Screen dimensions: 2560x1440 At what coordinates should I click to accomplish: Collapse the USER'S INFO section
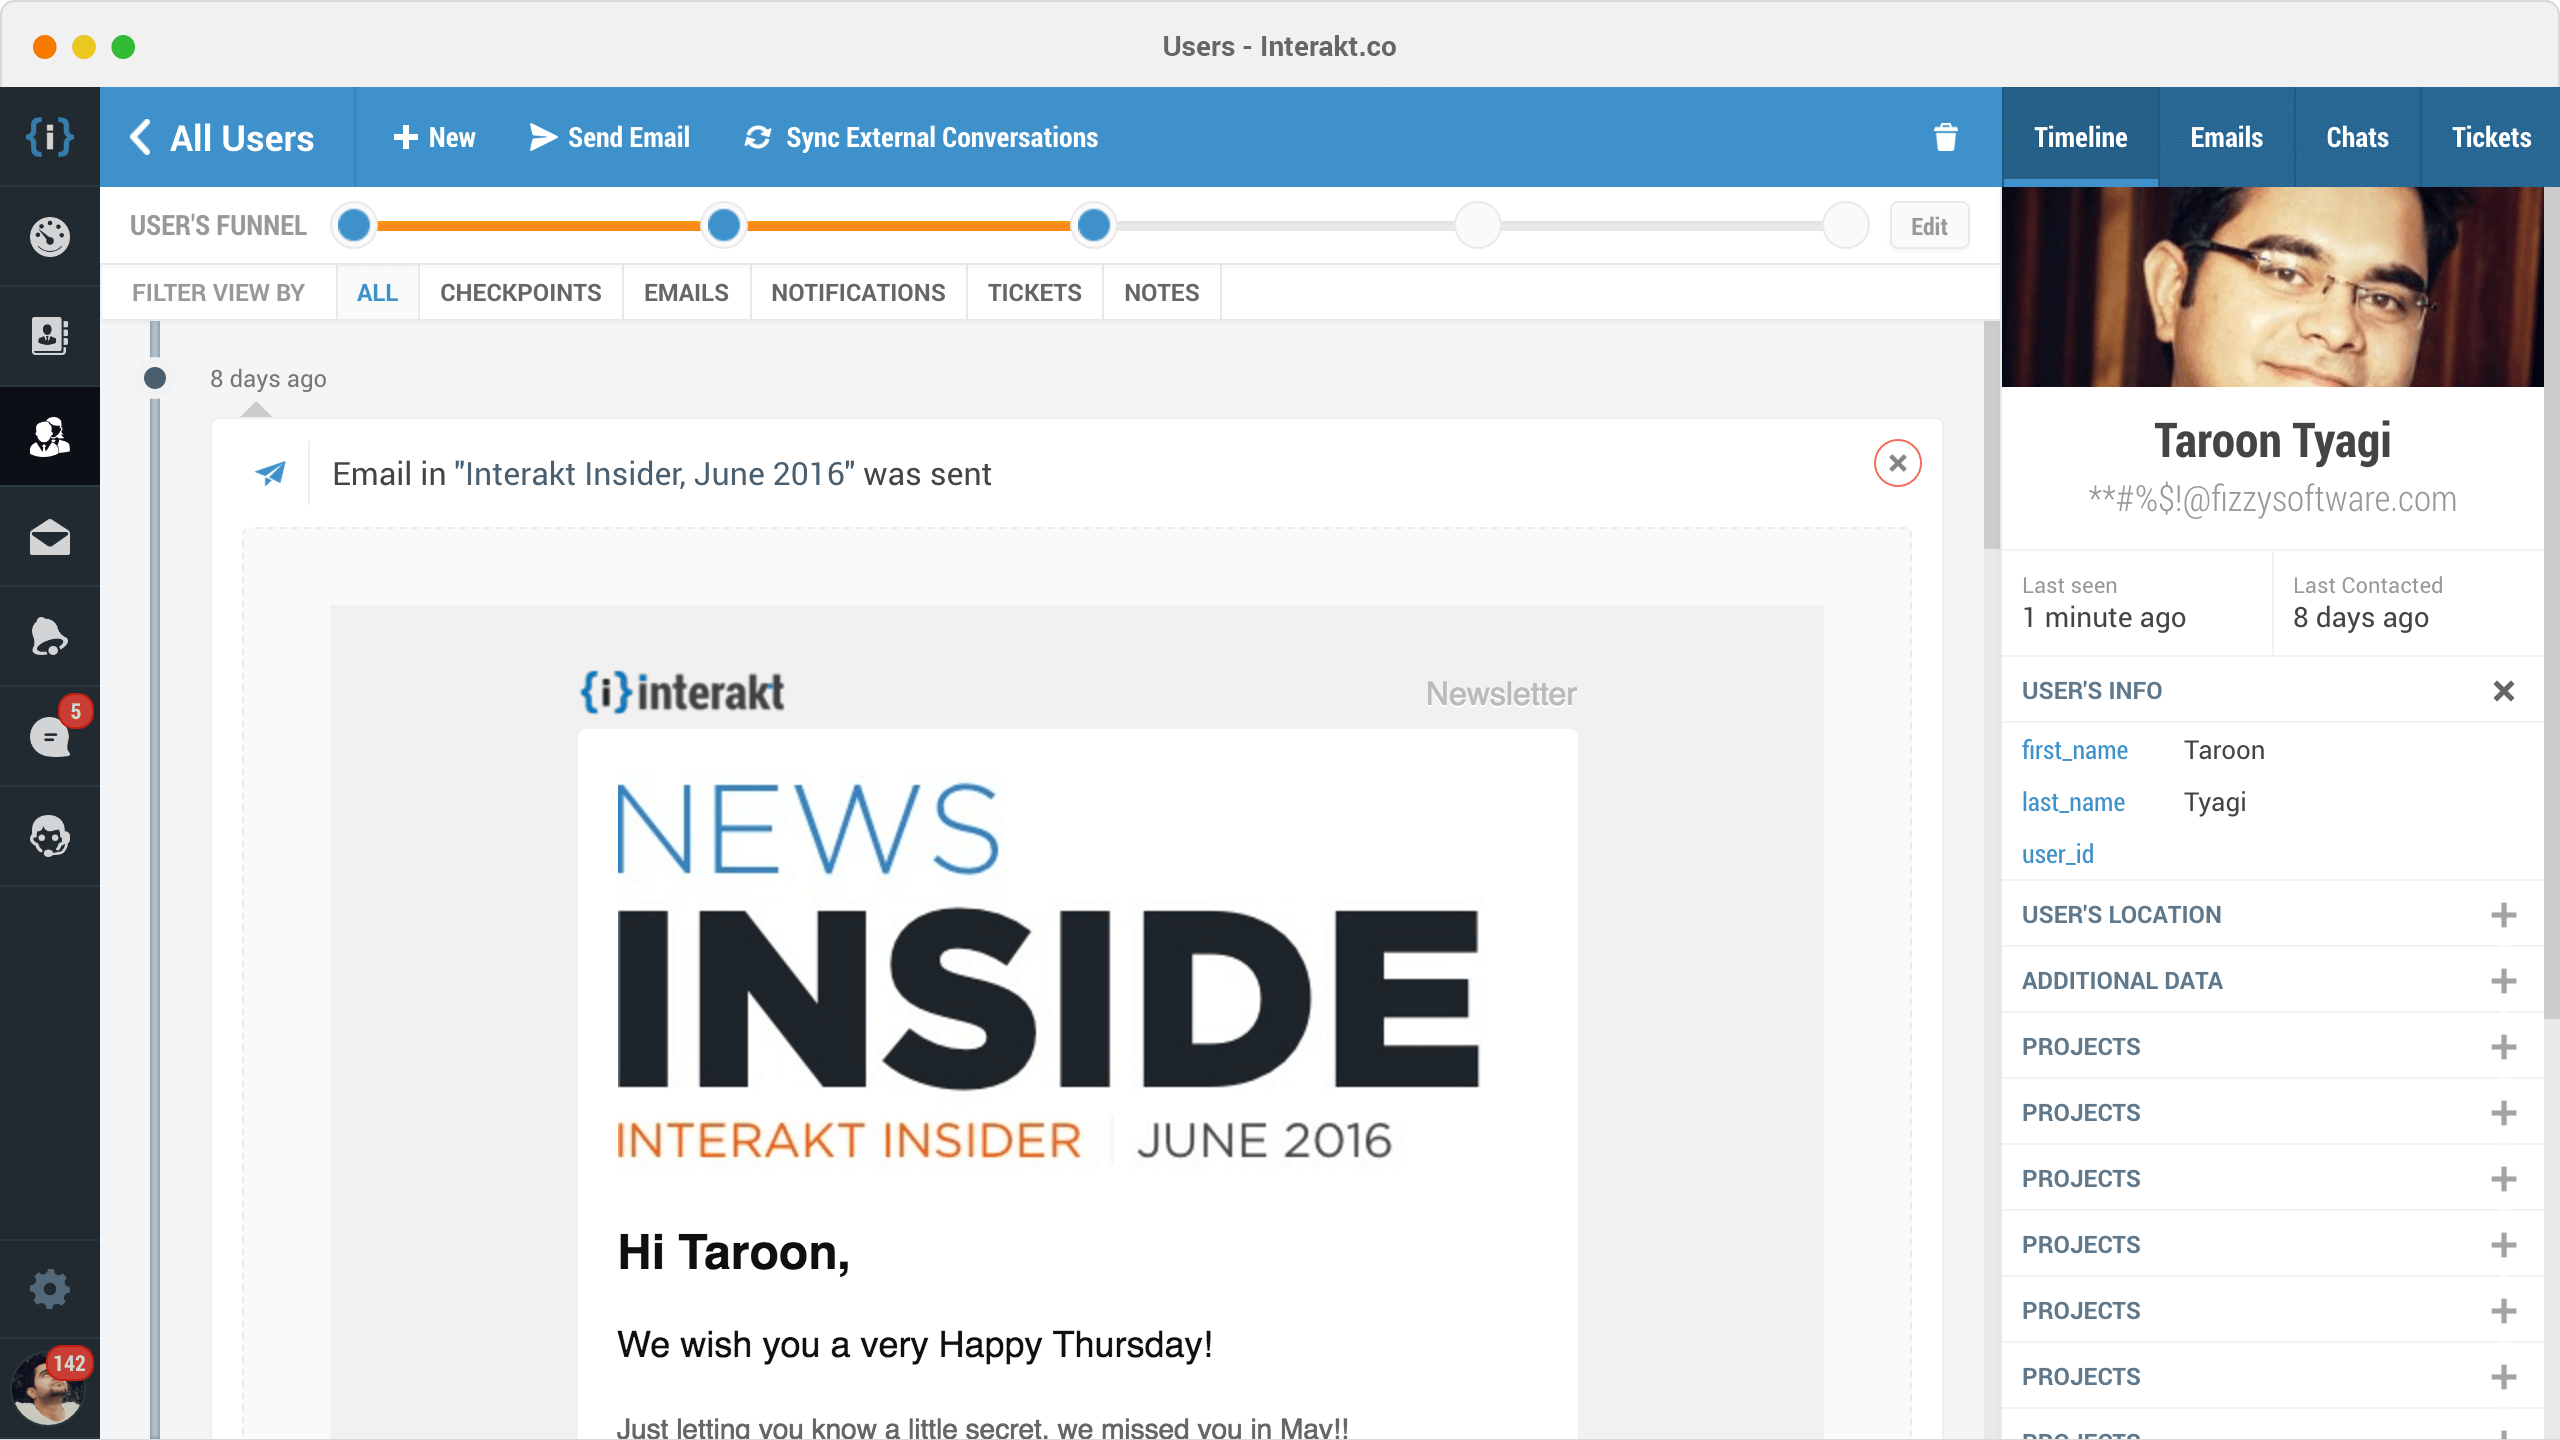point(2503,691)
